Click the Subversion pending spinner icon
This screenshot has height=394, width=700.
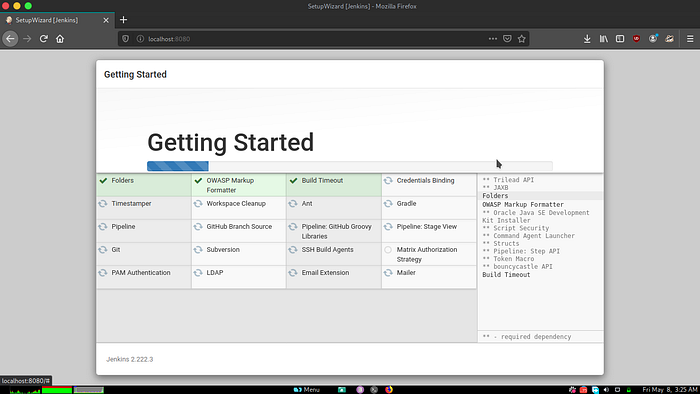coord(198,250)
